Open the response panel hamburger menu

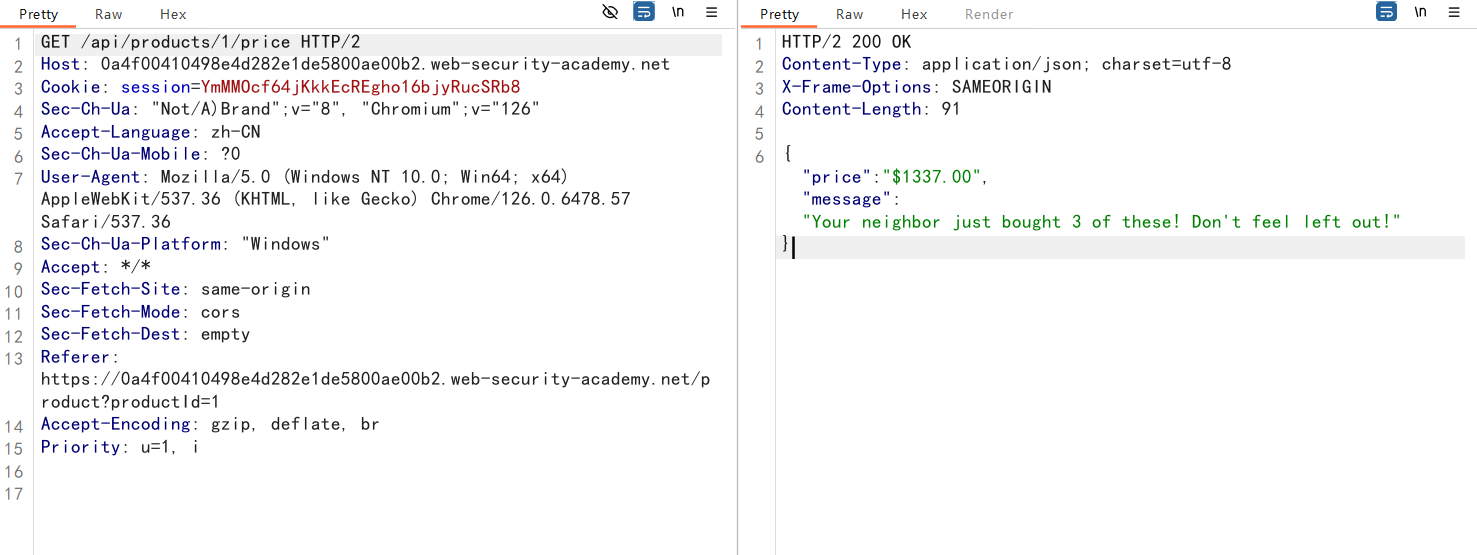[1453, 12]
